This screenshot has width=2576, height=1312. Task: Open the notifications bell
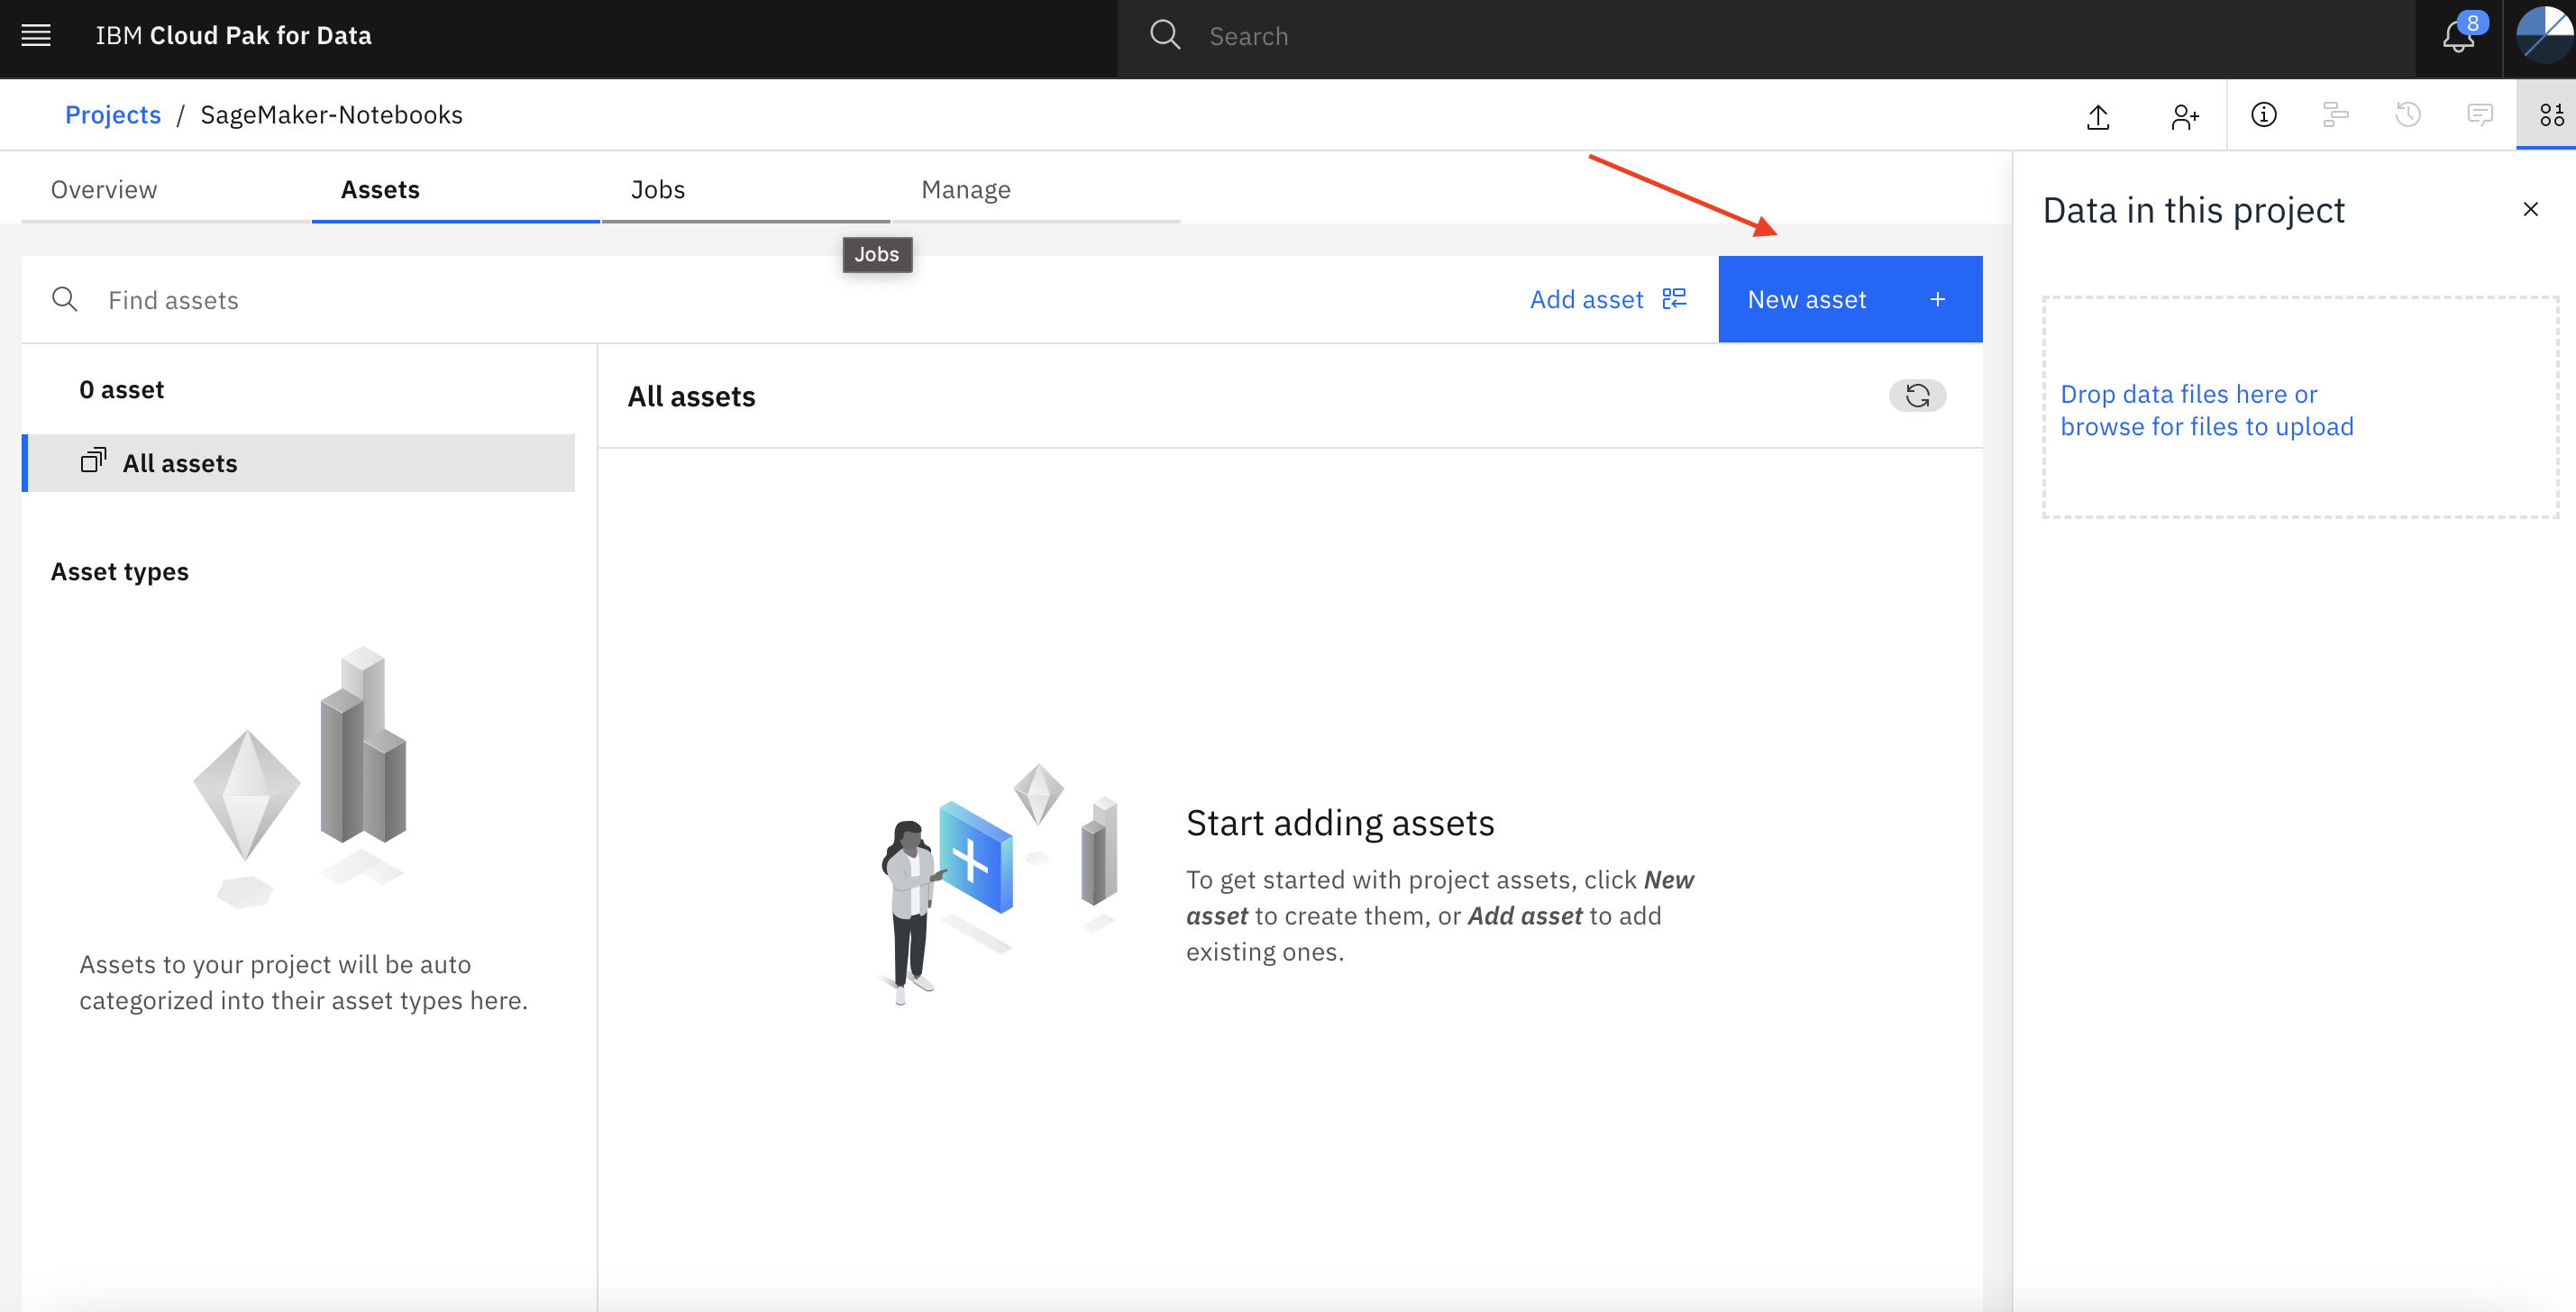coord(2459,36)
